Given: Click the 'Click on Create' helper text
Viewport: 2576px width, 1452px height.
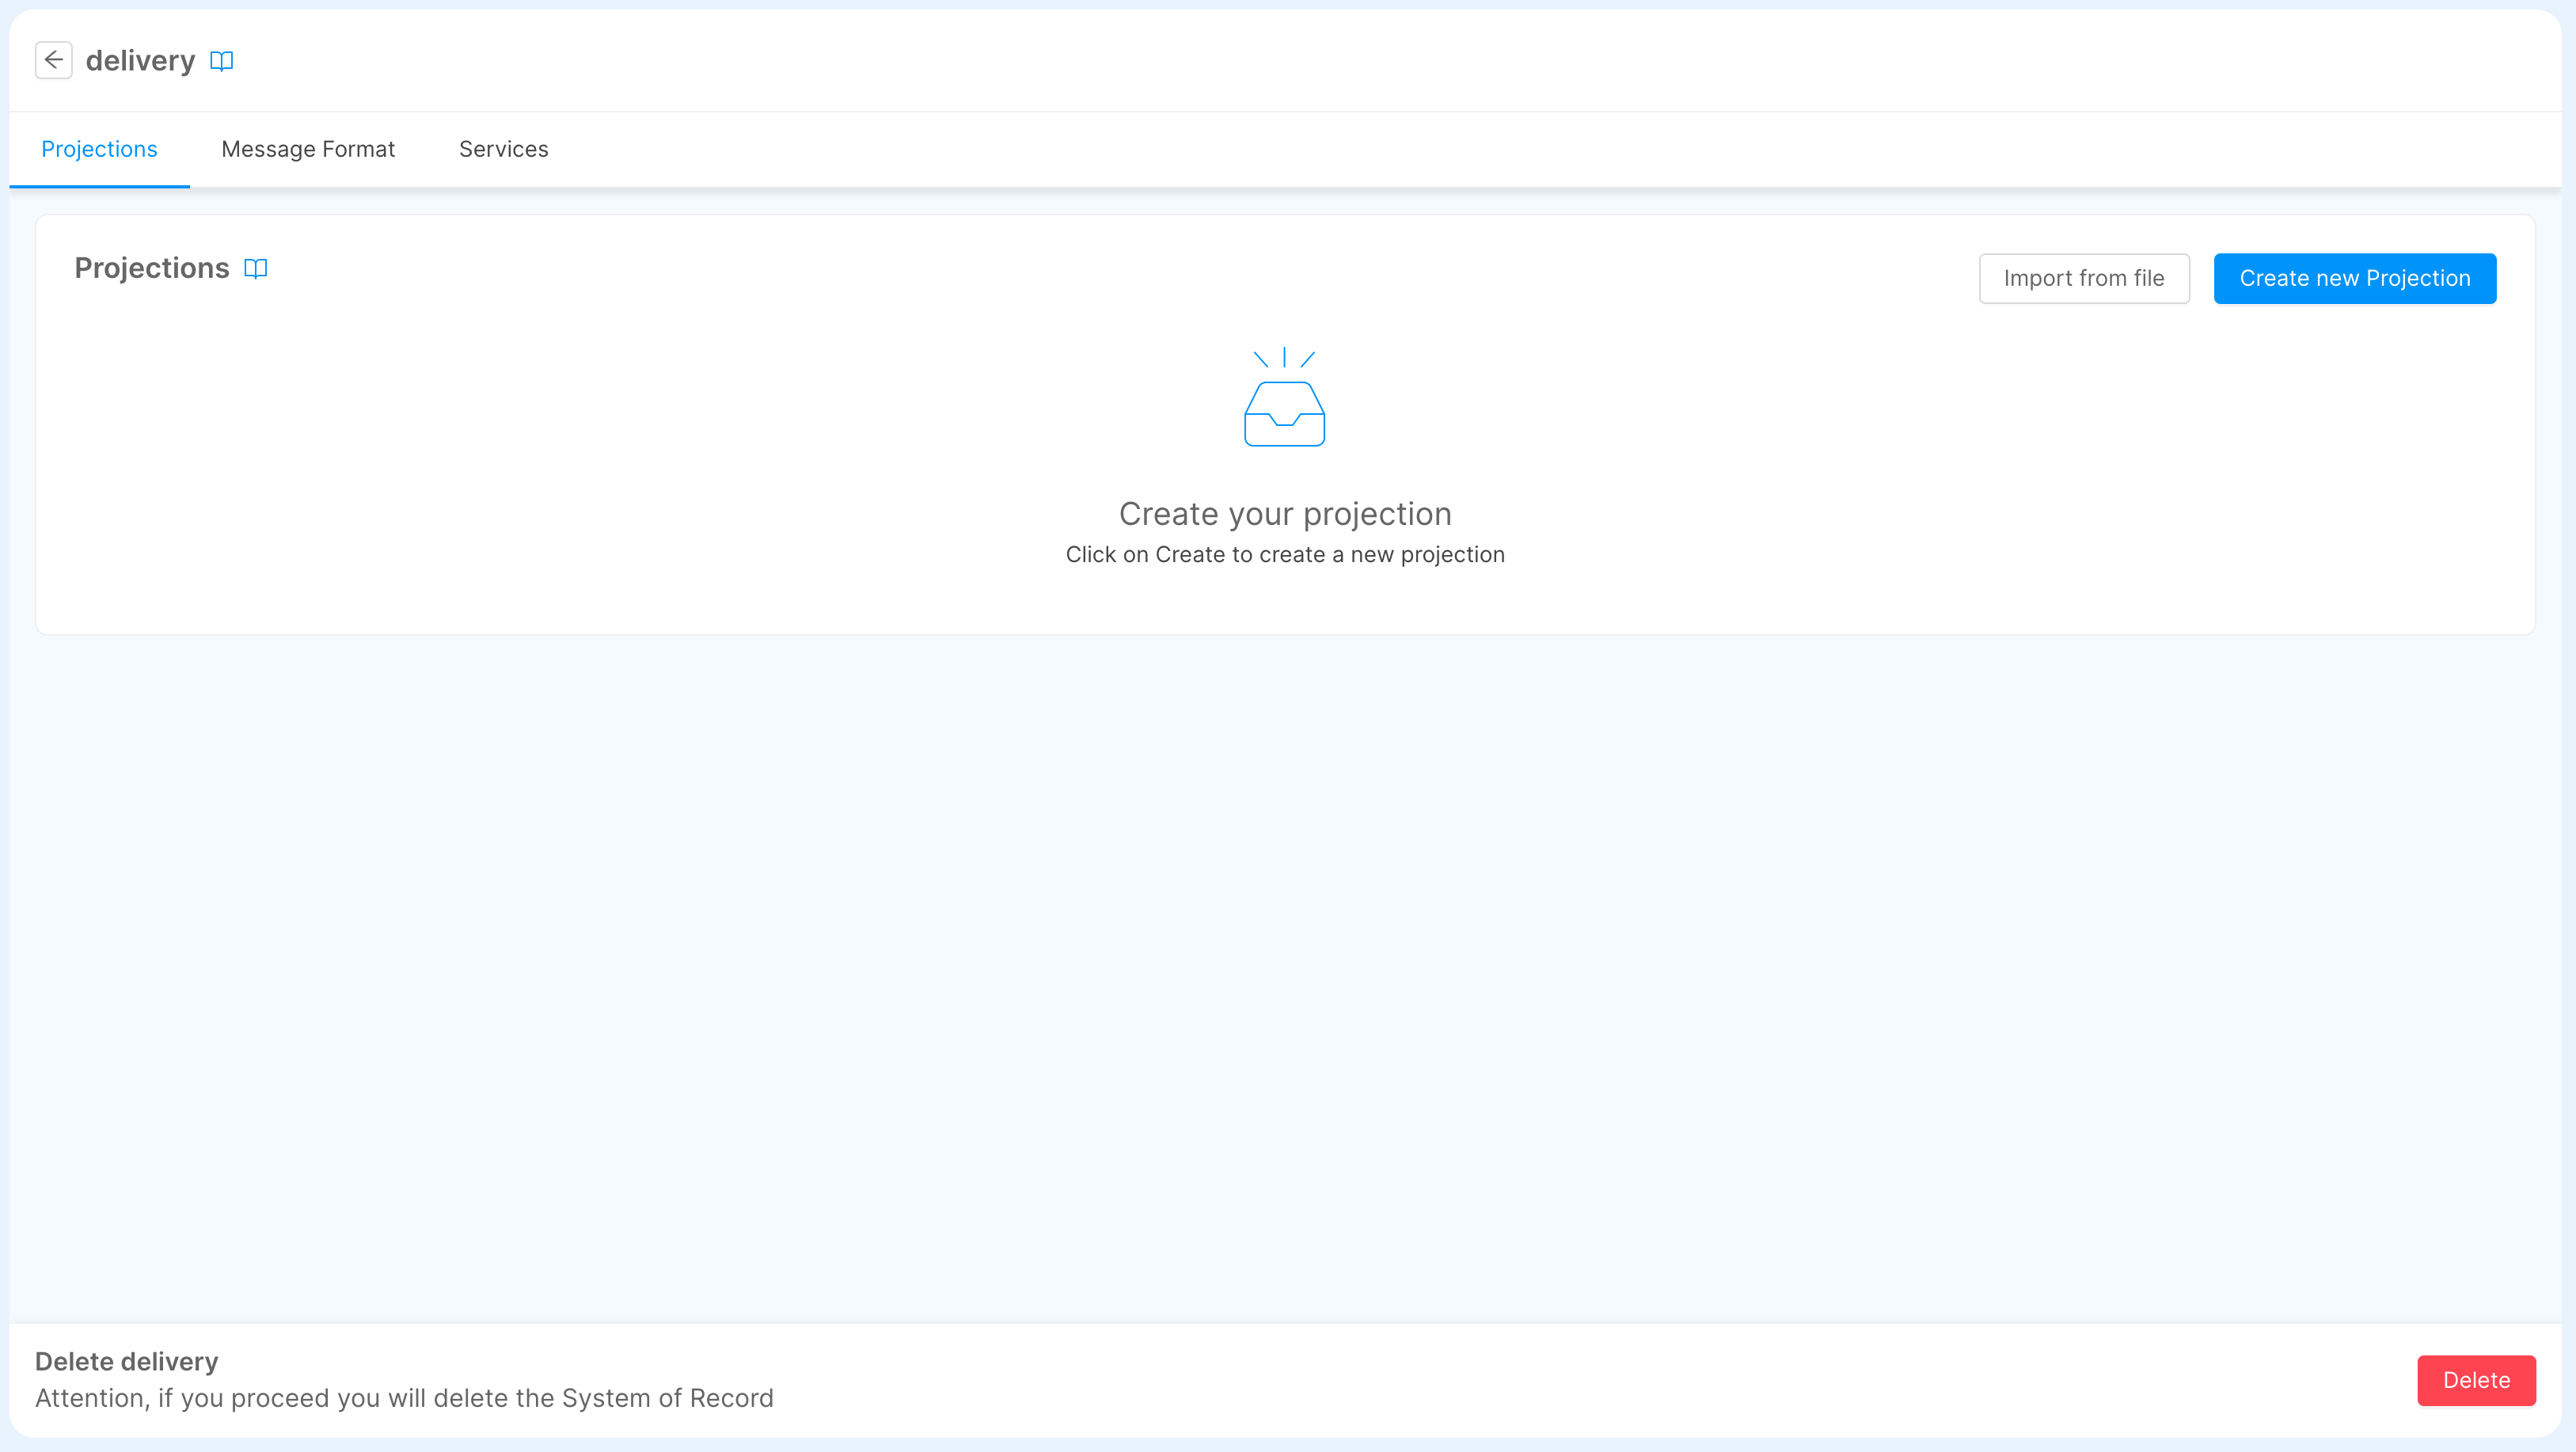Looking at the screenshot, I should 1285,554.
